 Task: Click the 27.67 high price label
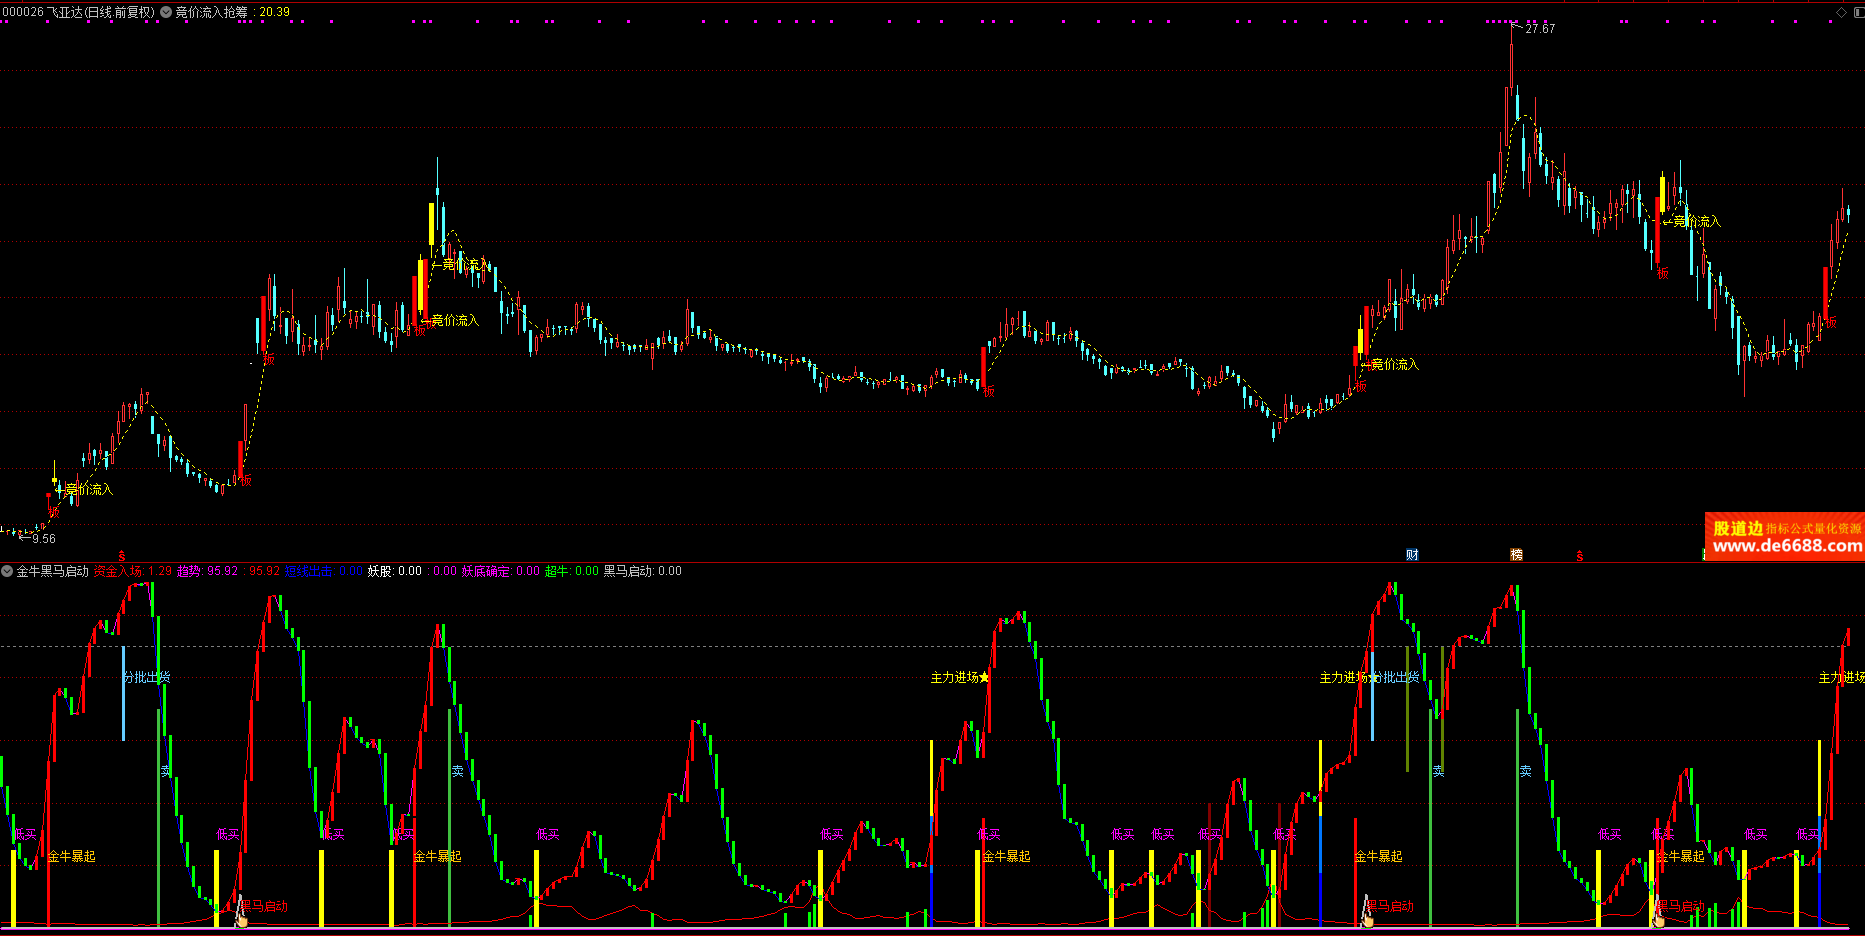[x=1540, y=29]
